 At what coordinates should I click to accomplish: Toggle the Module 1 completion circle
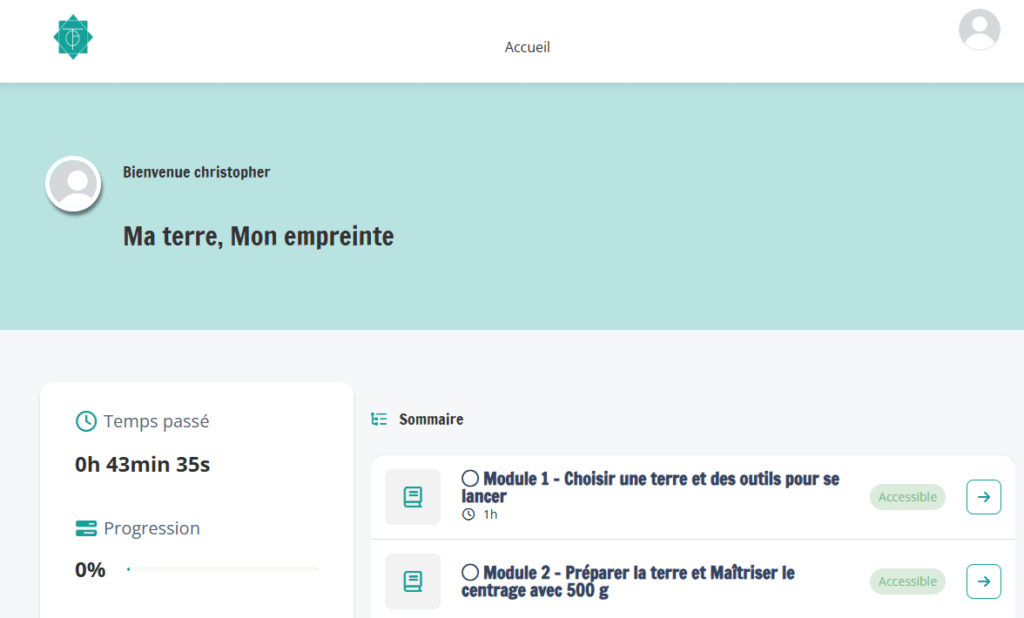(470, 479)
